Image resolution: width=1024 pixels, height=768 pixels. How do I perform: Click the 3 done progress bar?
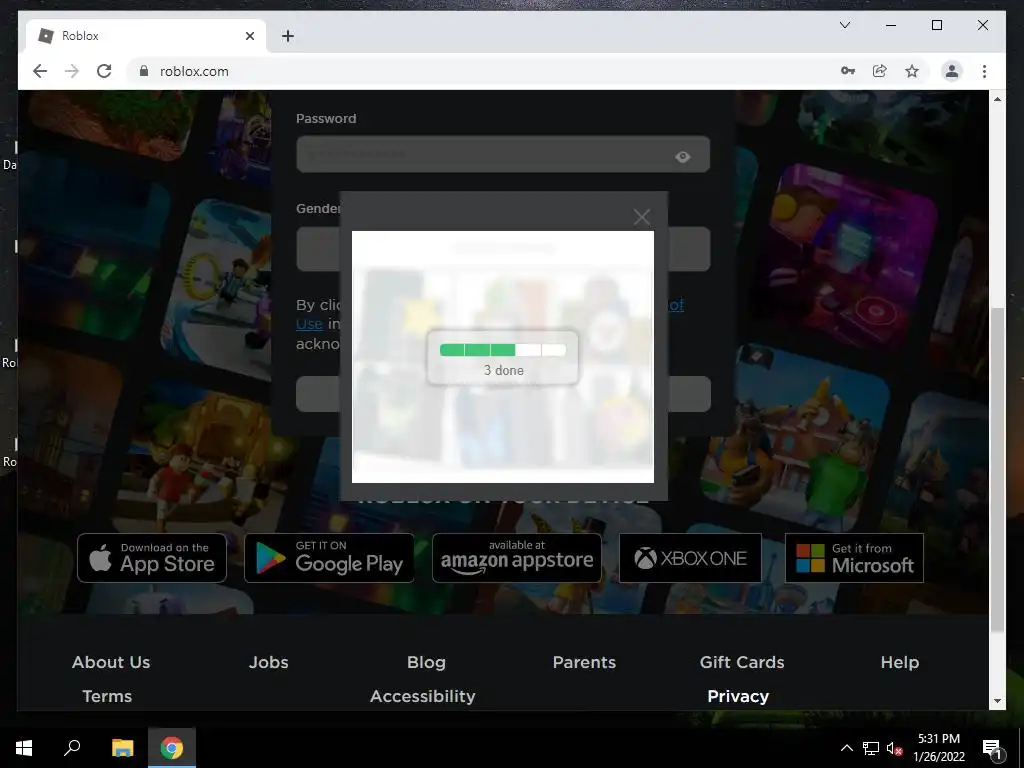click(x=503, y=350)
